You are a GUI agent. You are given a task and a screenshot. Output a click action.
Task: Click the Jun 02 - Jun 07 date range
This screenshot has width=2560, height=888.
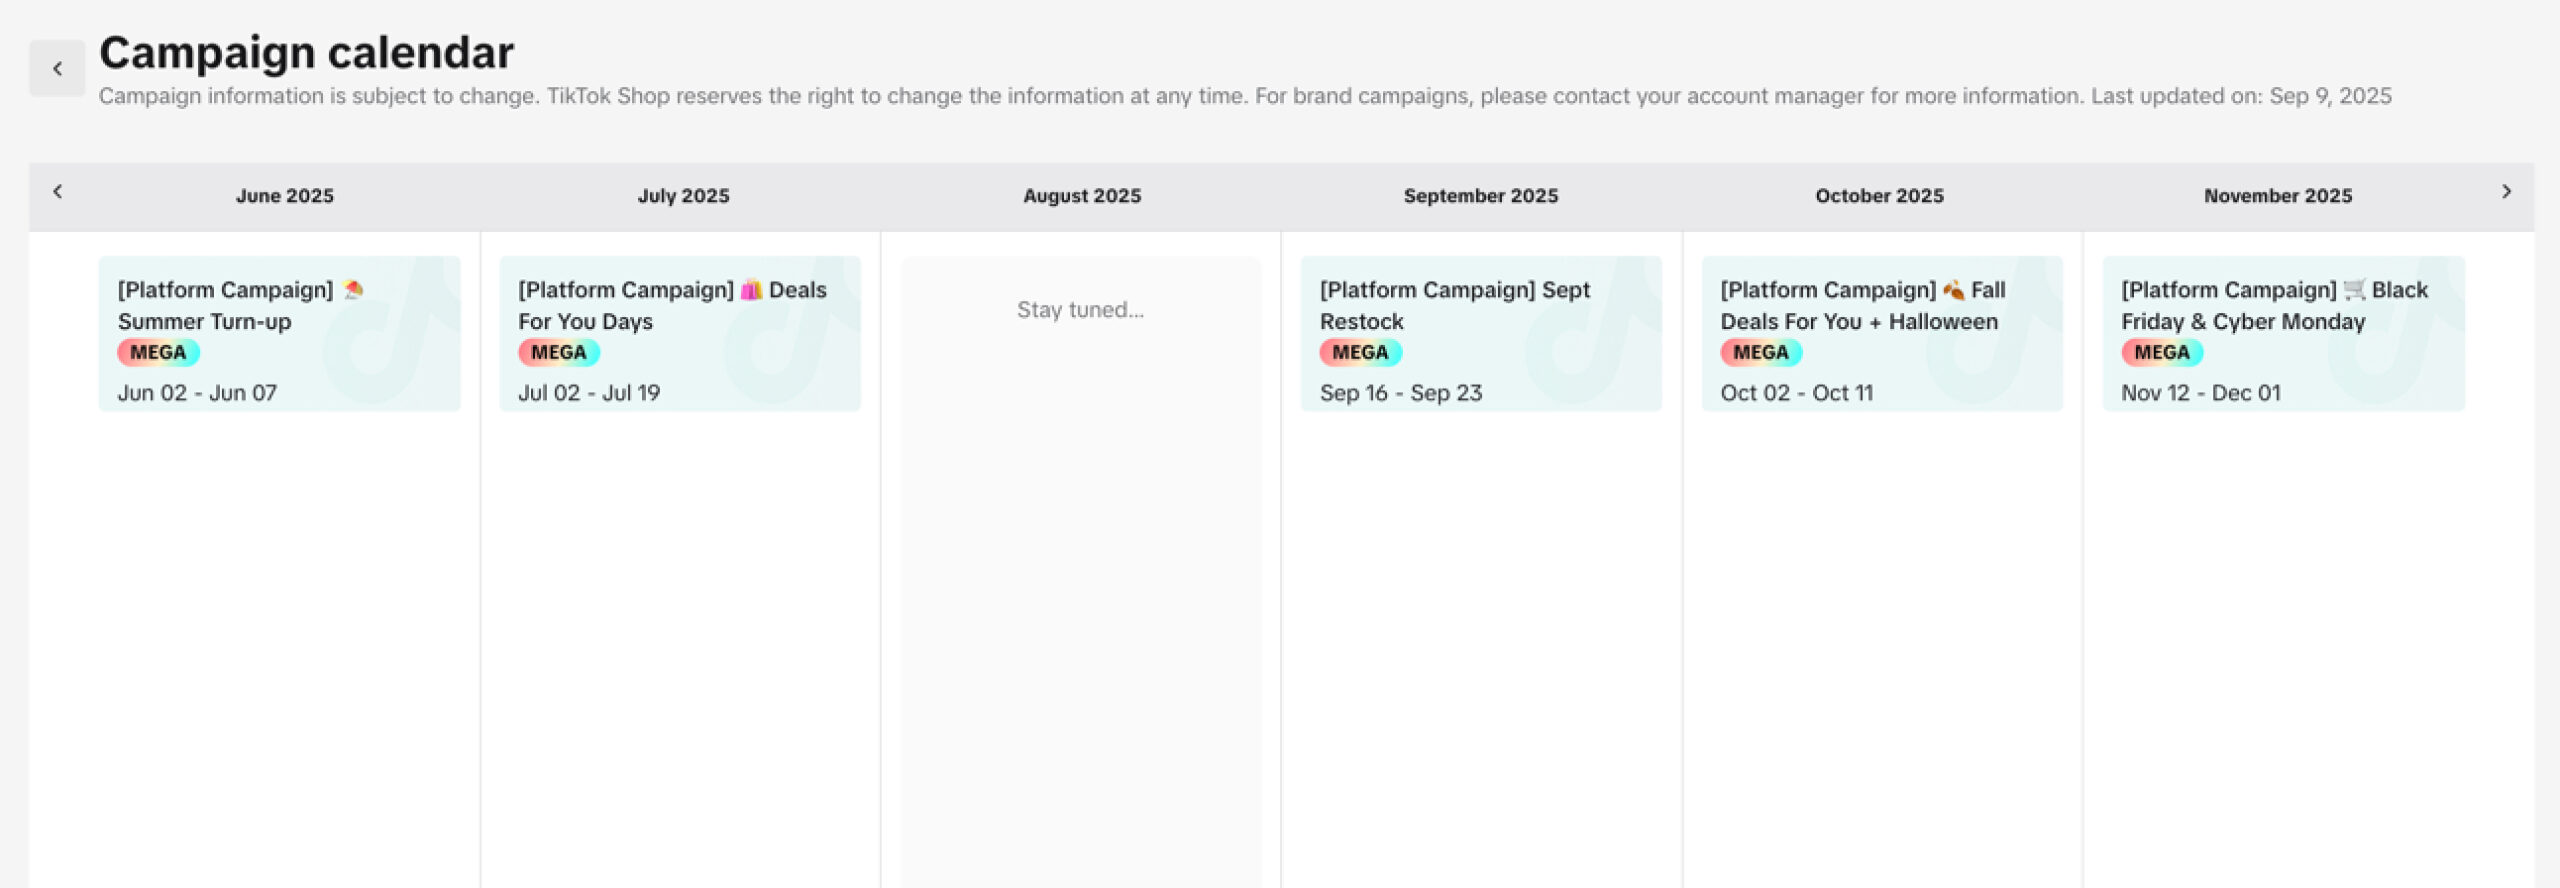click(x=198, y=393)
